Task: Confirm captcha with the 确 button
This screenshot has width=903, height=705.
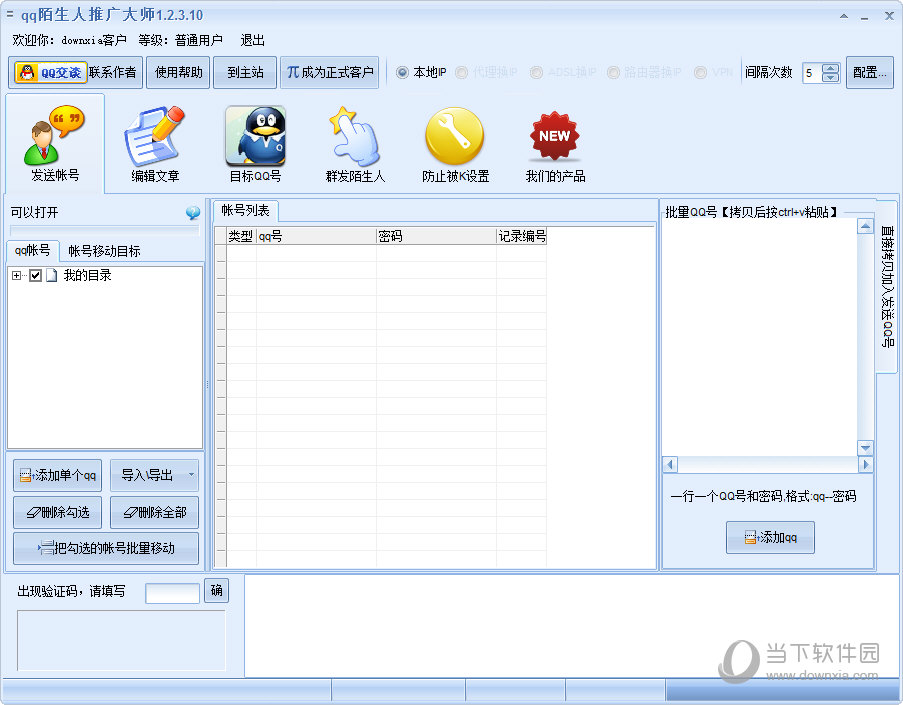Action: point(217,590)
